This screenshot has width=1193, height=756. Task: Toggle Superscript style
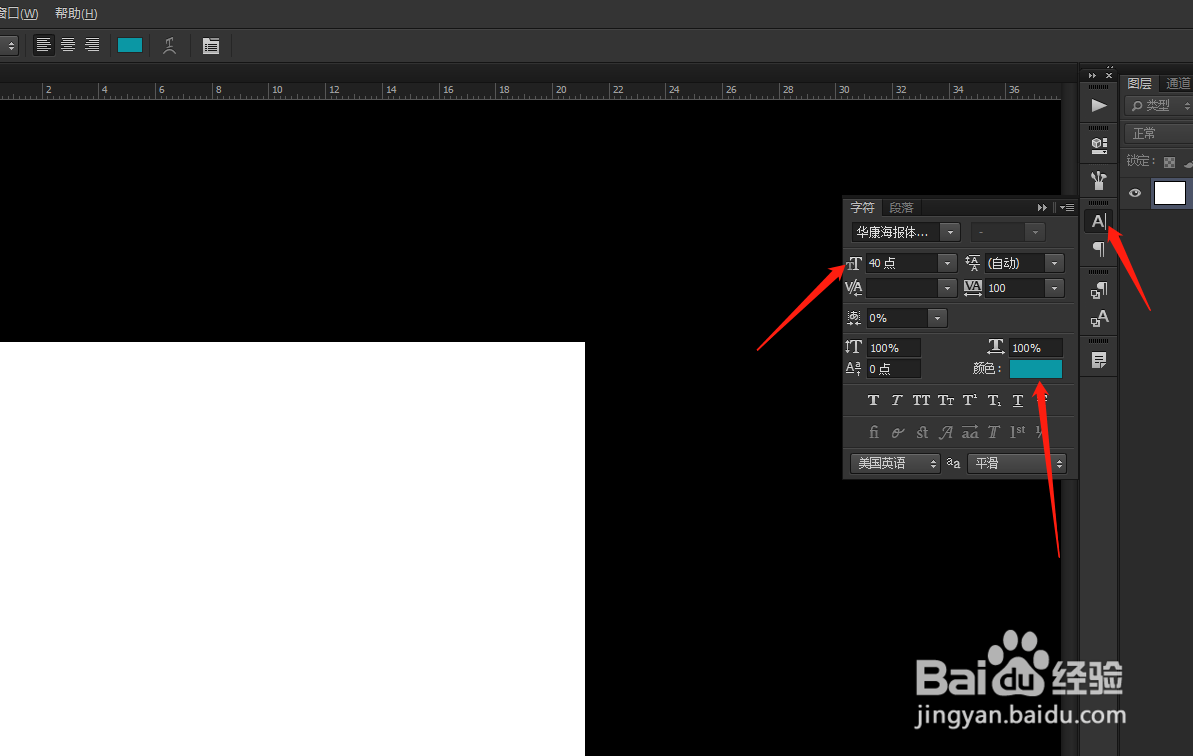[x=970, y=400]
